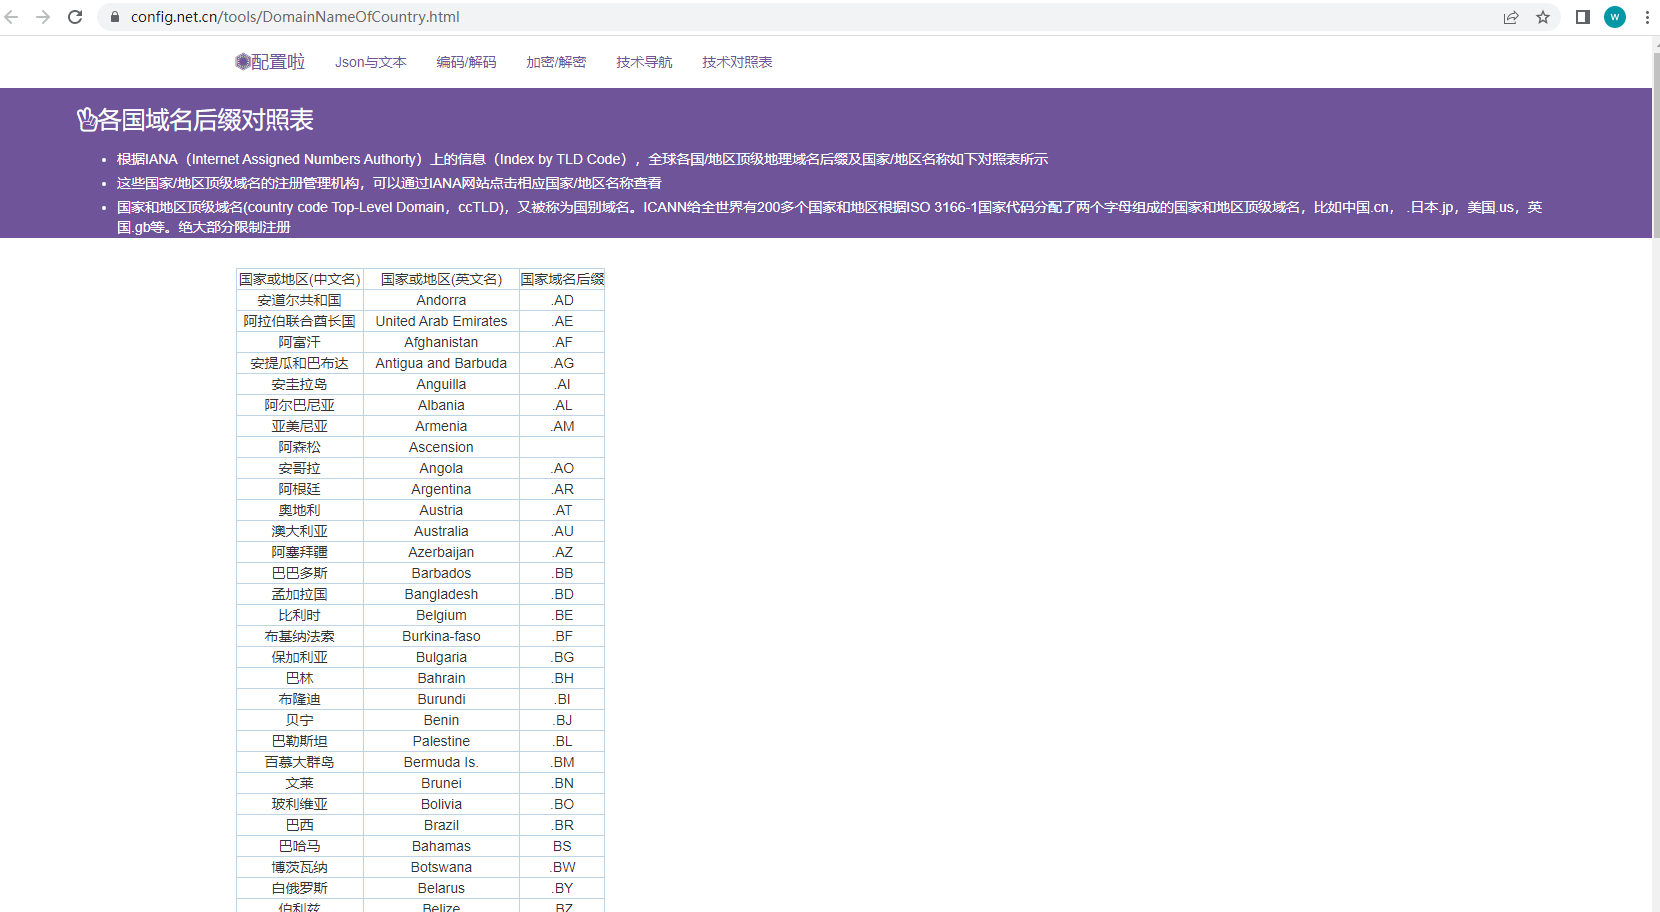Reload the current page

pyautogui.click(x=75, y=17)
